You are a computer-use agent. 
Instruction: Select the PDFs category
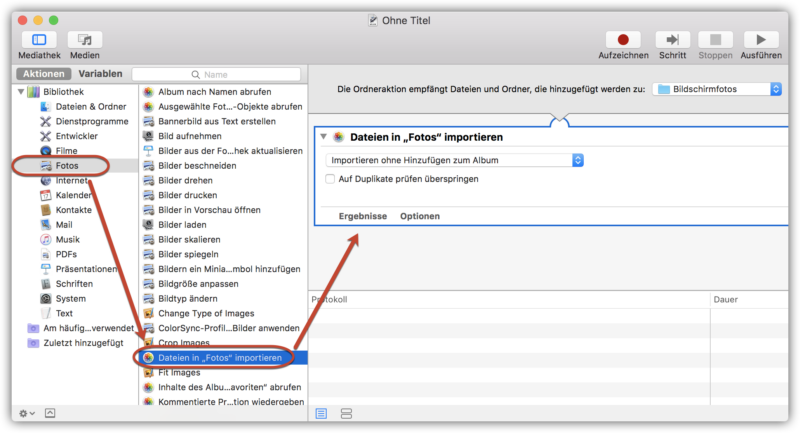coord(66,254)
